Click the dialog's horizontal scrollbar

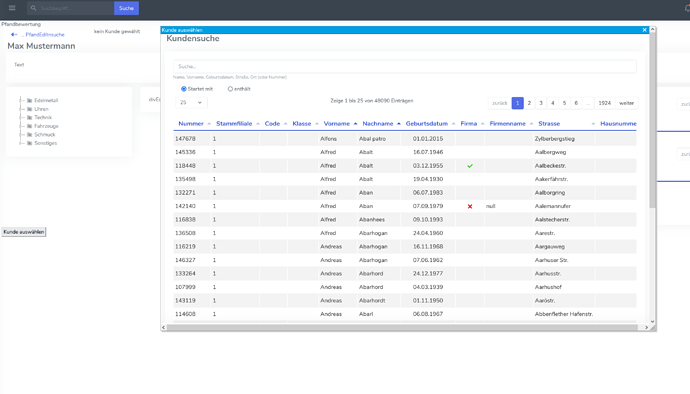[402, 327]
